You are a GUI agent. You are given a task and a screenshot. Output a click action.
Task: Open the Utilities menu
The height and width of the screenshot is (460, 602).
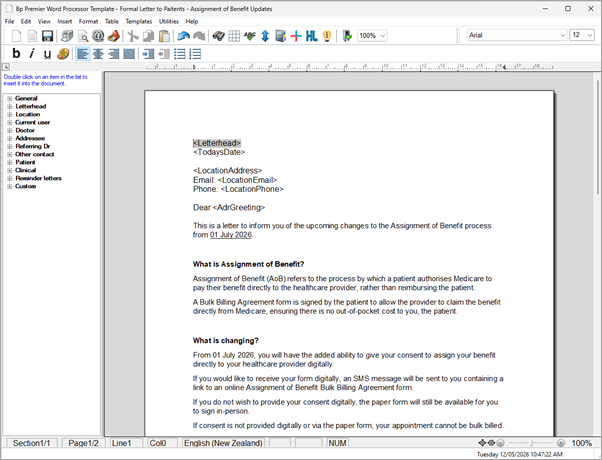169,22
